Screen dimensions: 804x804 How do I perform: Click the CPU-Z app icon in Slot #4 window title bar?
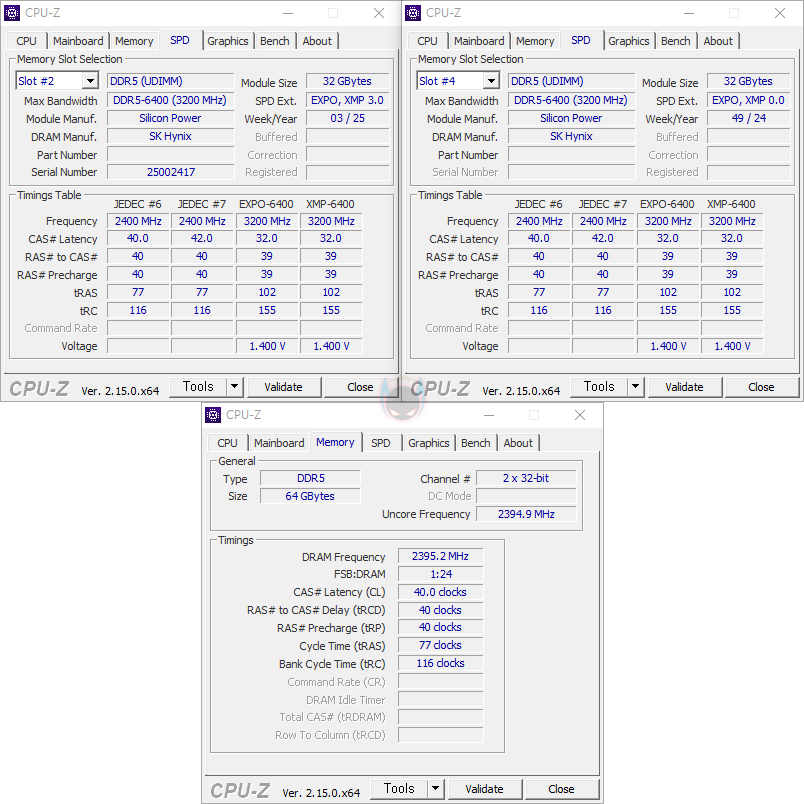(x=413, y=13)
